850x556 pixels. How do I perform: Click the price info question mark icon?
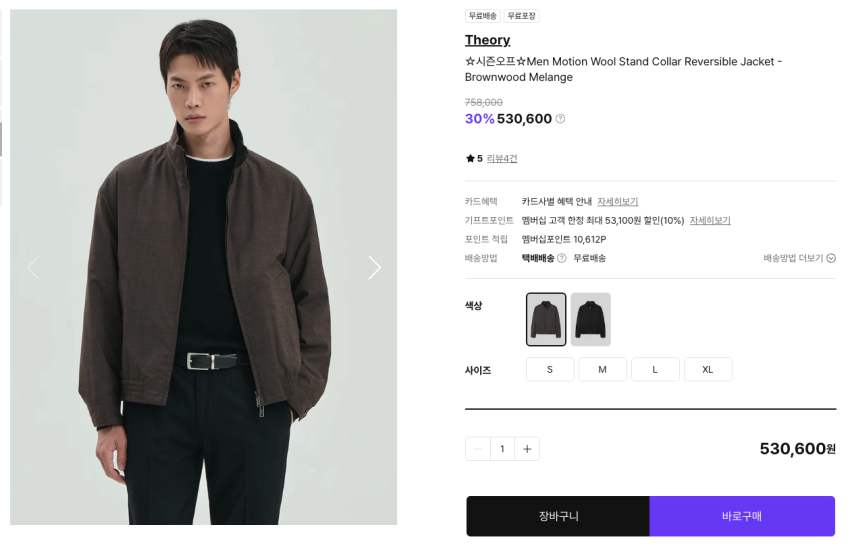pyautogui.click(x=560, y=119)
